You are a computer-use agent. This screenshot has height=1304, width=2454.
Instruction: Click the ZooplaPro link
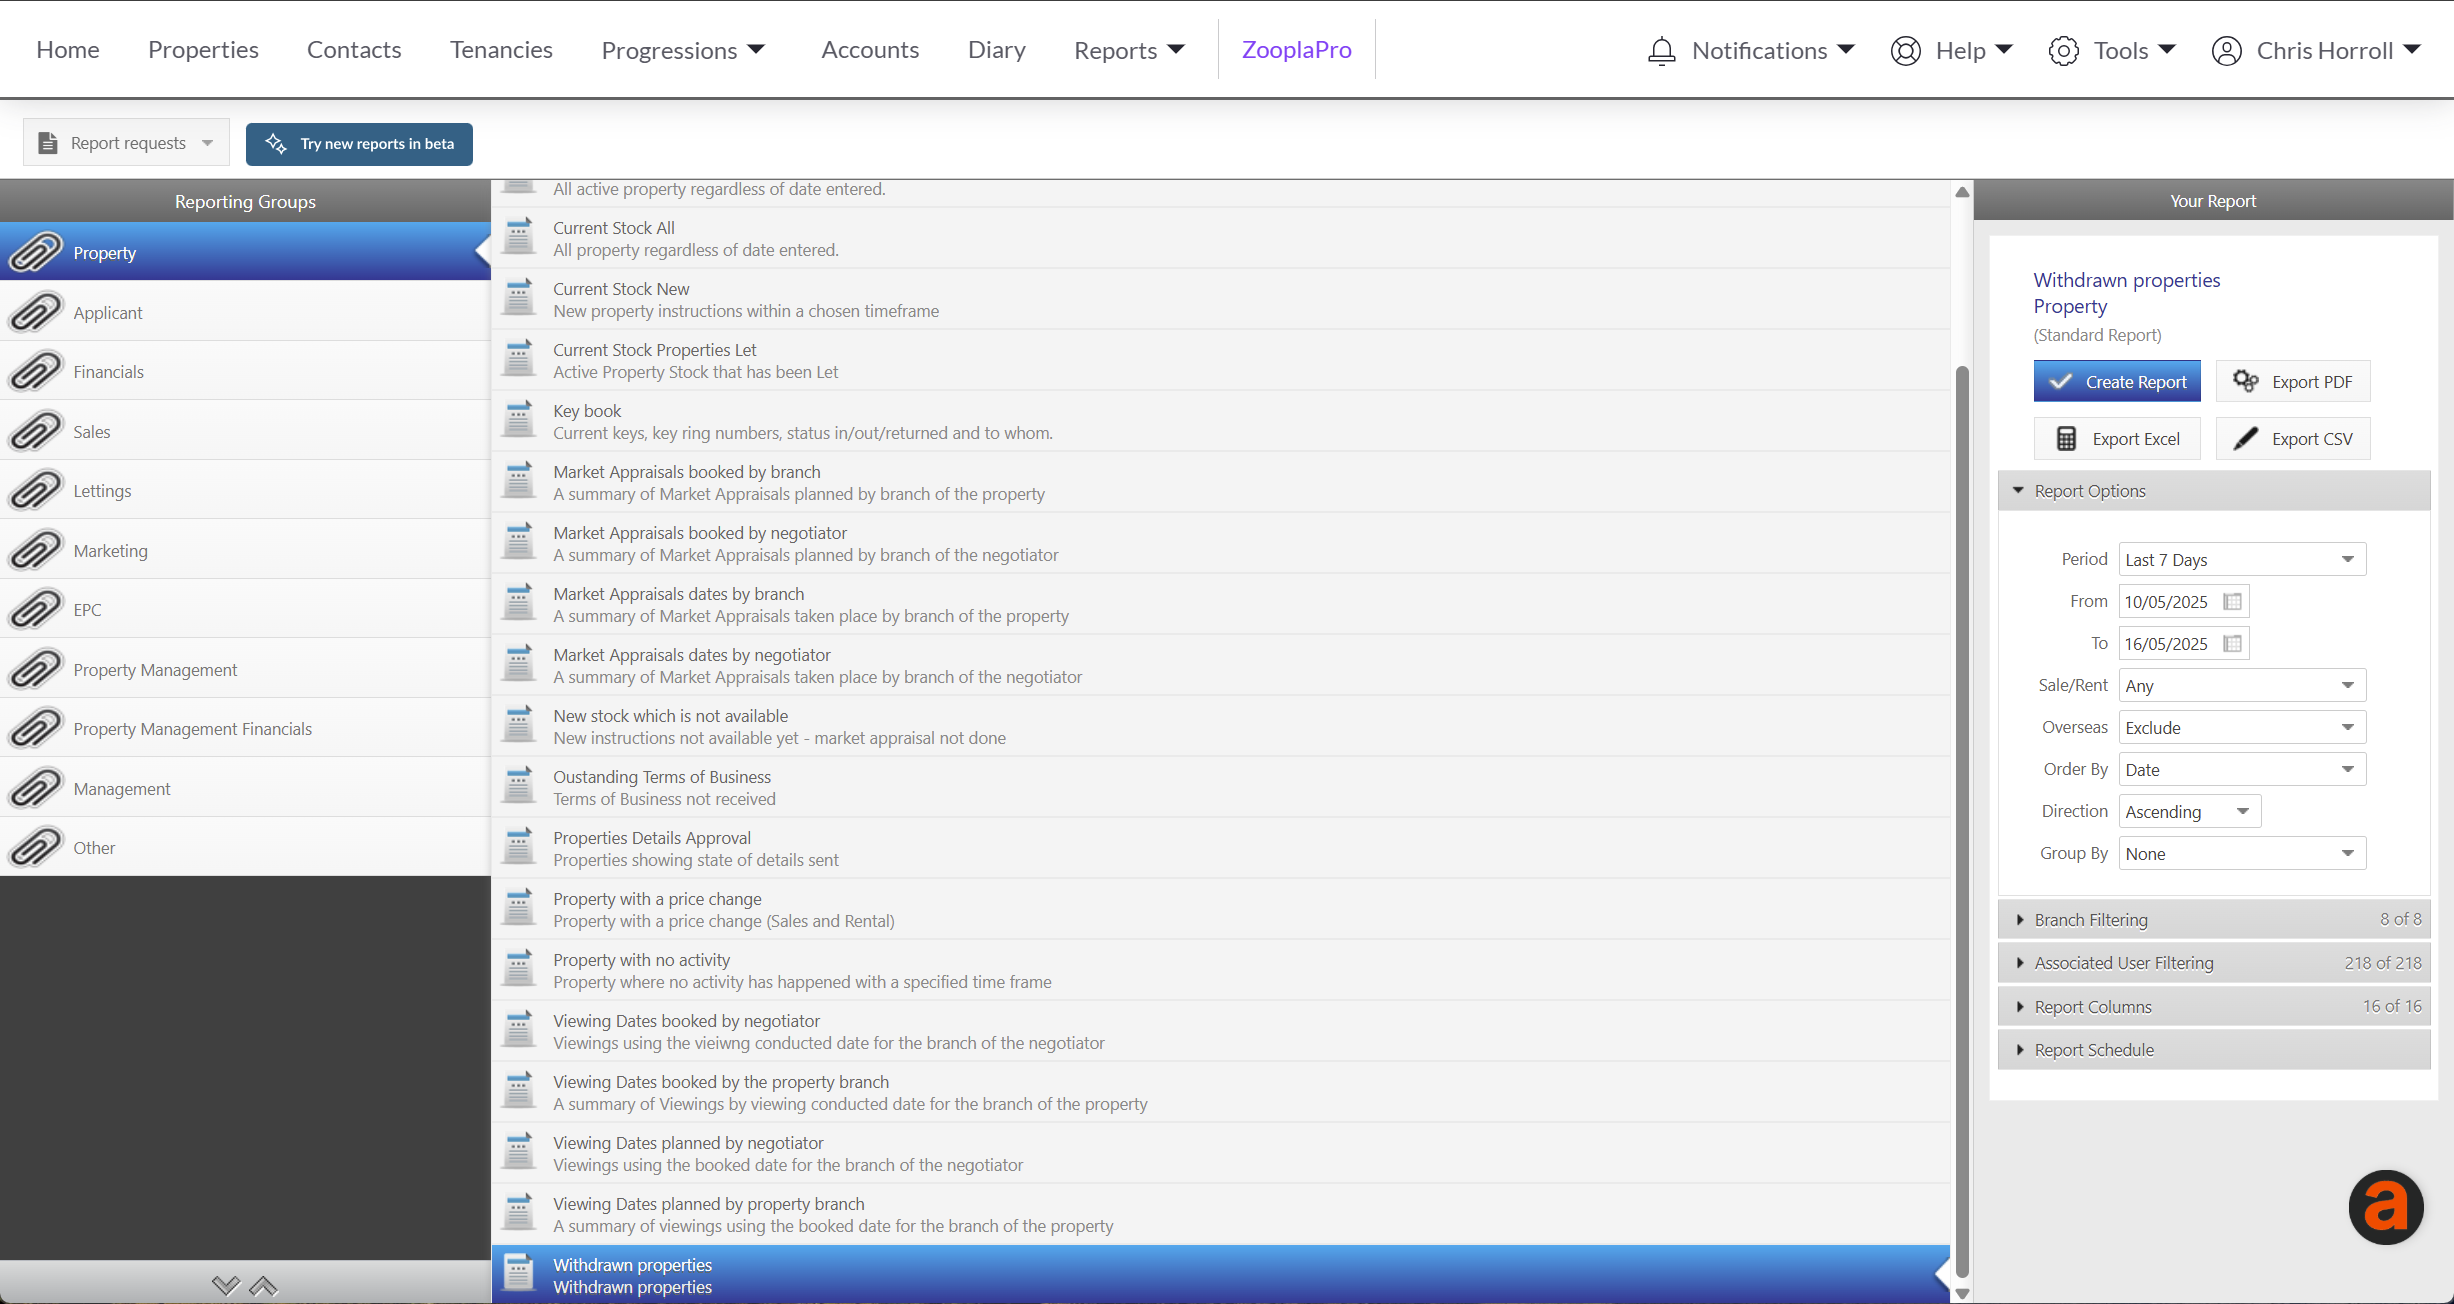(x=1296, y=50)
